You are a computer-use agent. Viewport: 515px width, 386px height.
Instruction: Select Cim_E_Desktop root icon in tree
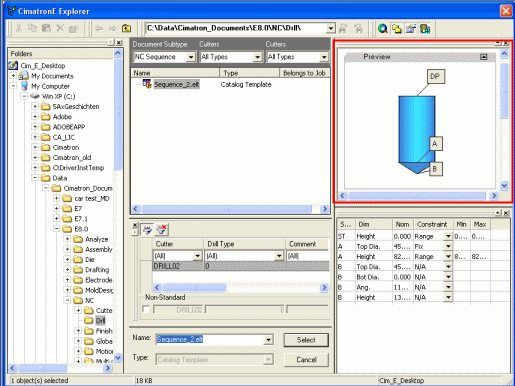[x=13, y=65]
